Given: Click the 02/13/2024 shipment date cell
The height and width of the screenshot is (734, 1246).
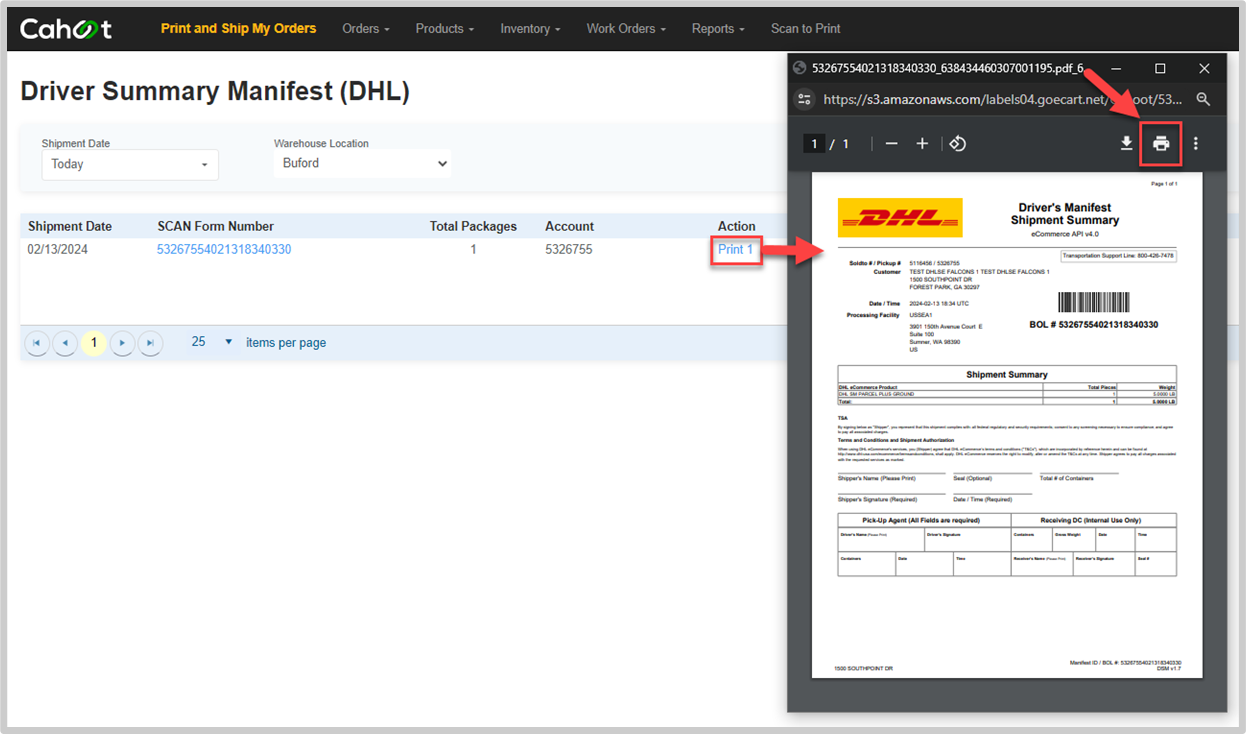Looking at the screenshot, I should pyautogui.click(x=58, y=249).
